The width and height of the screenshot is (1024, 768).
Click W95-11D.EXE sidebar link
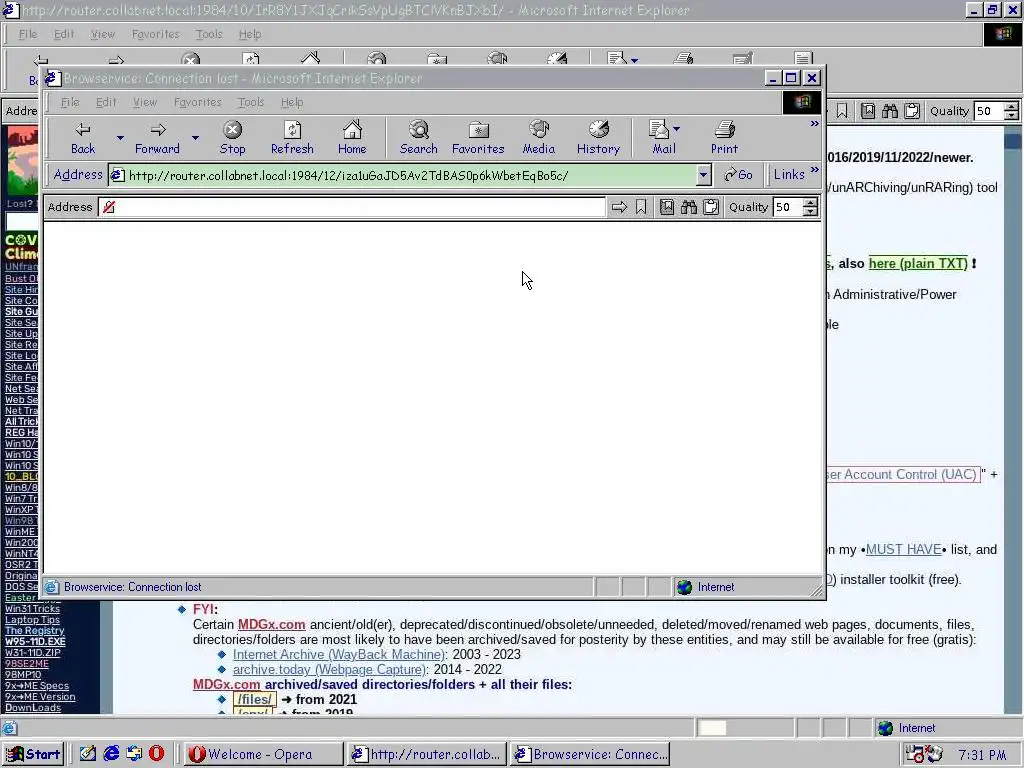point(35,641)
